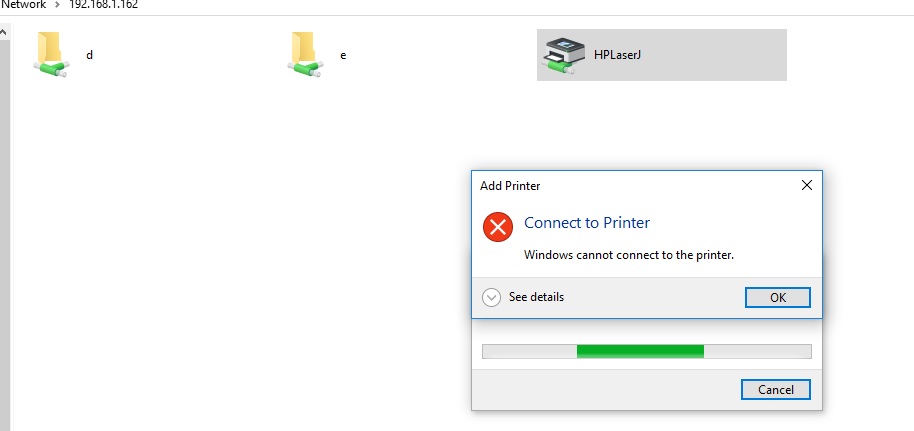Select the HPLaserJ printer name label
Screen dimensions: 914x431
pyautogui.click(x=616, y=55)
